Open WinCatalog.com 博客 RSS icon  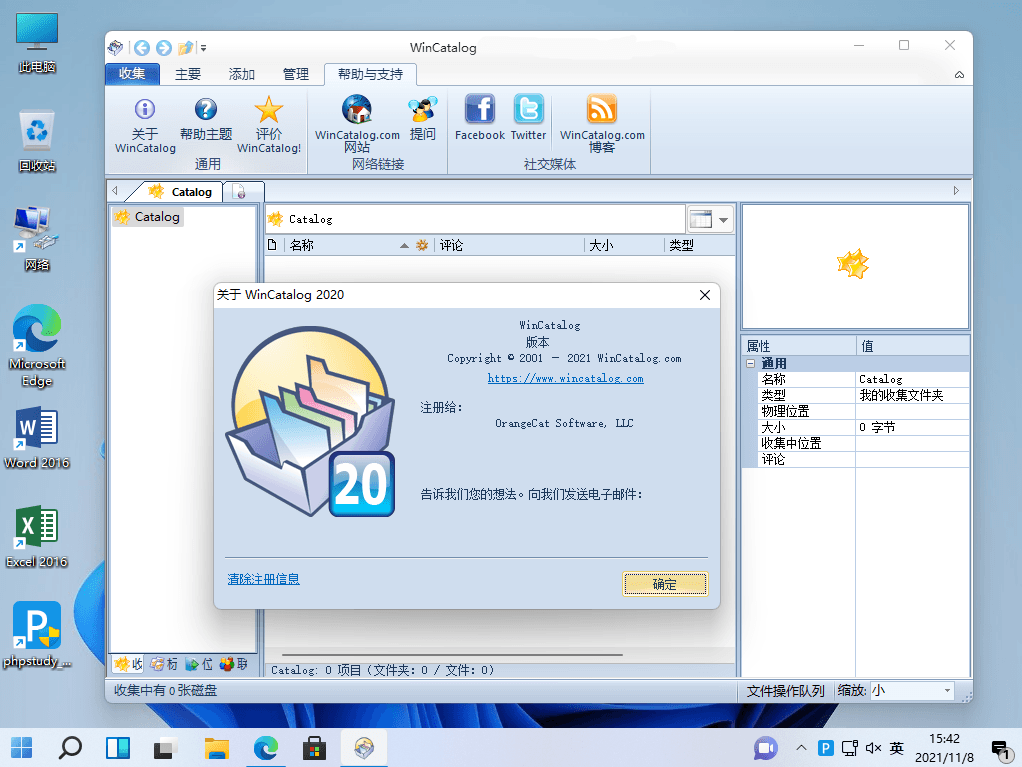tap(602, 124)
